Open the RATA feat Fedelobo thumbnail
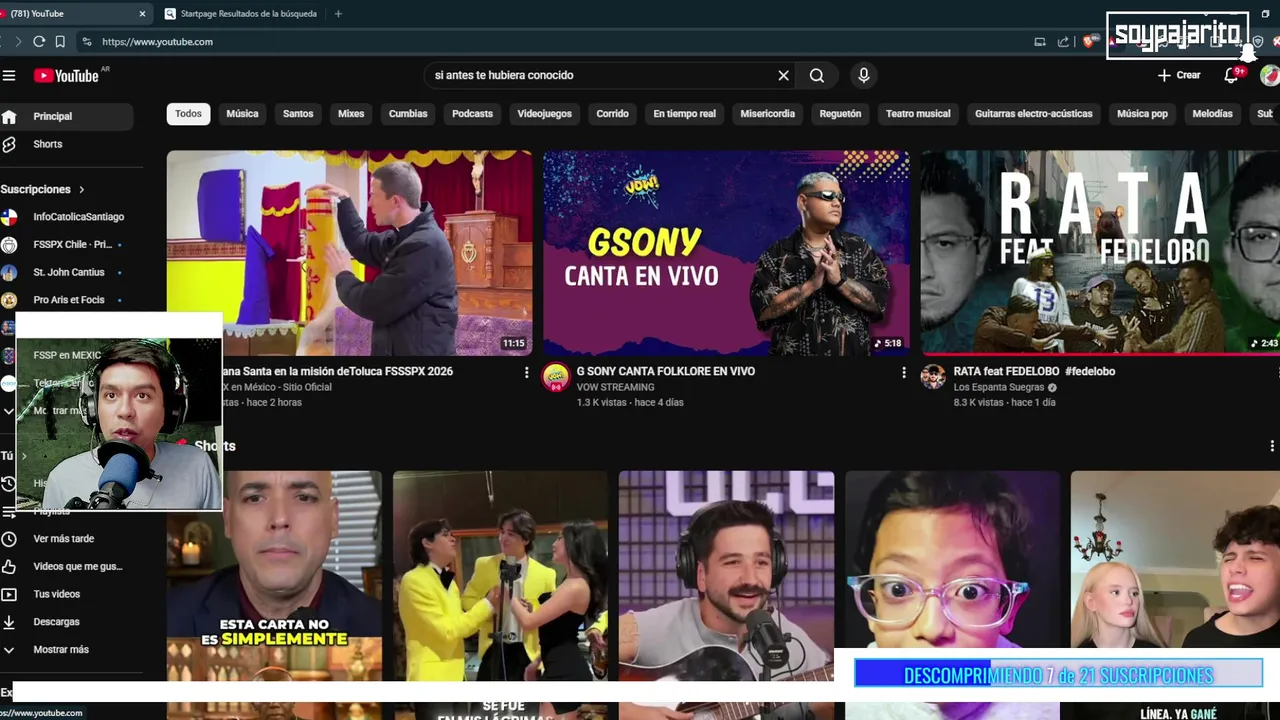 click(1100, 253)
